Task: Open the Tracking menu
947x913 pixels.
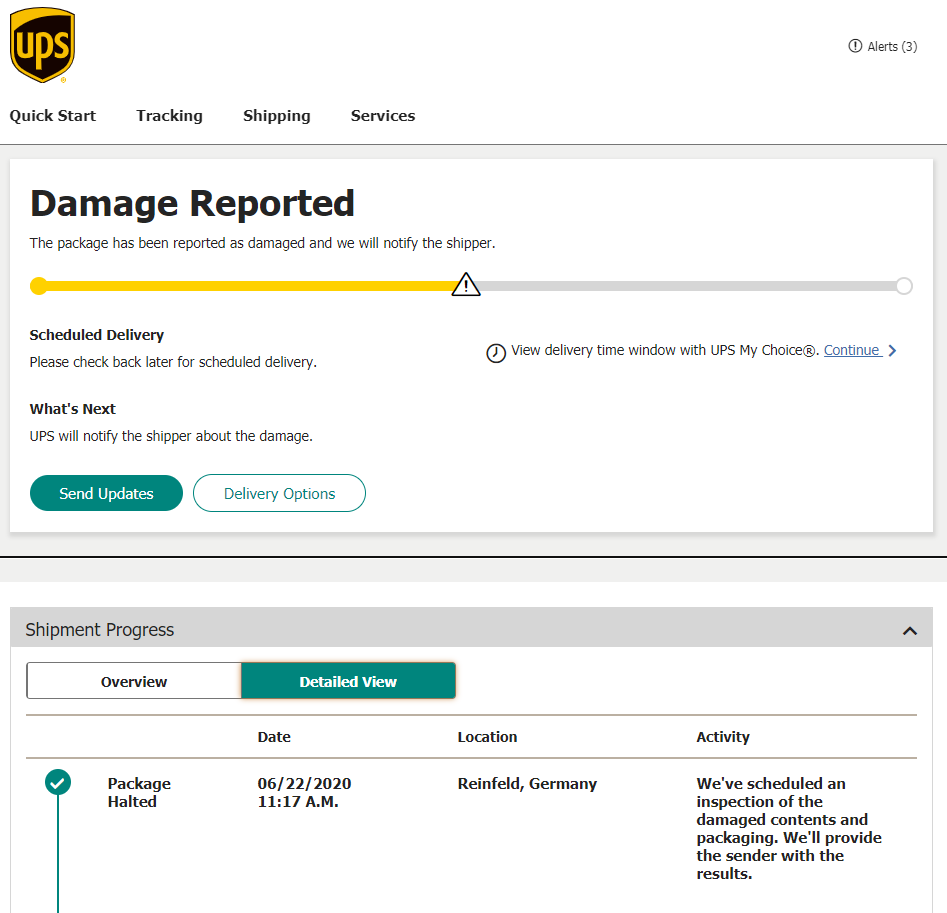Action: [x=169, y=115]
